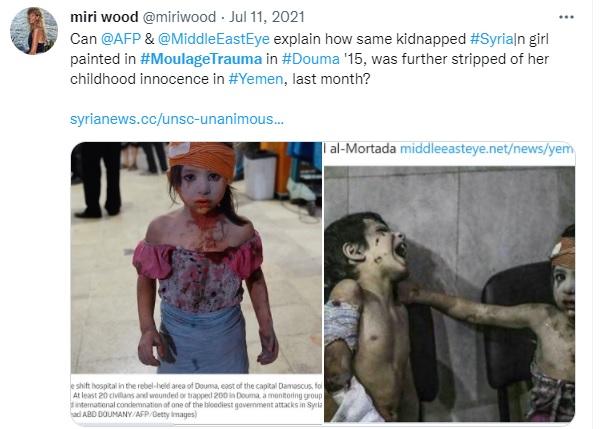Click the Douma hospital caption under left photo
607x429 pixels.
[x=197, y=400]
